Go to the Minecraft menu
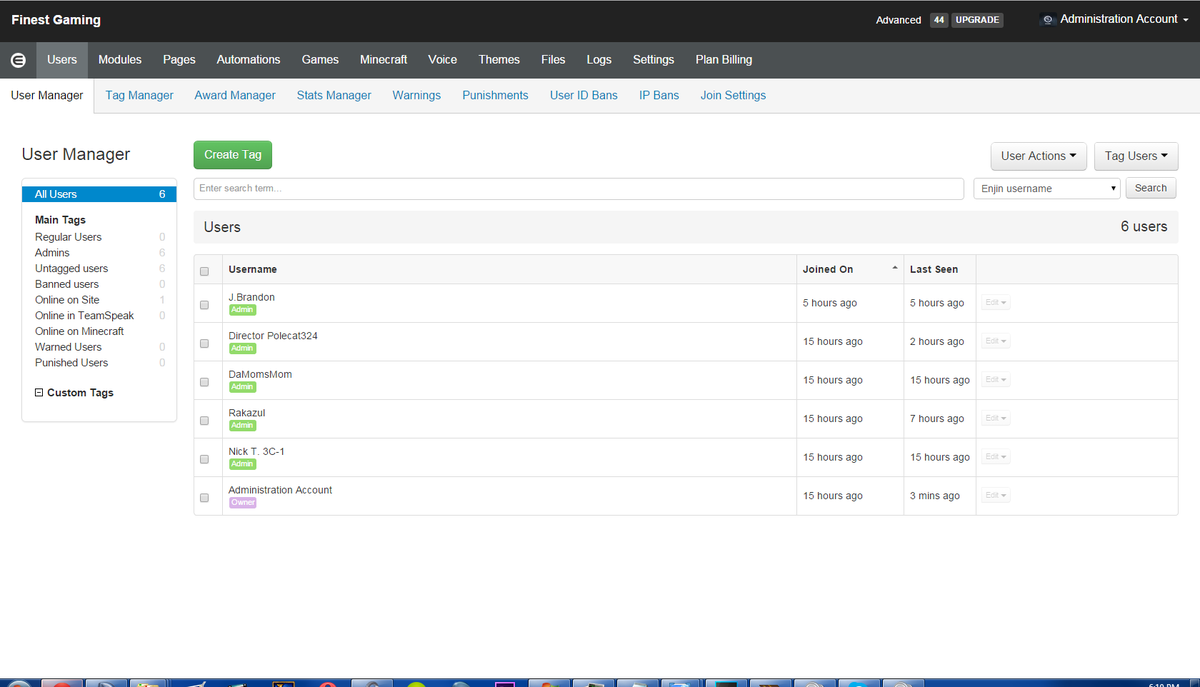 coord(383,60)
